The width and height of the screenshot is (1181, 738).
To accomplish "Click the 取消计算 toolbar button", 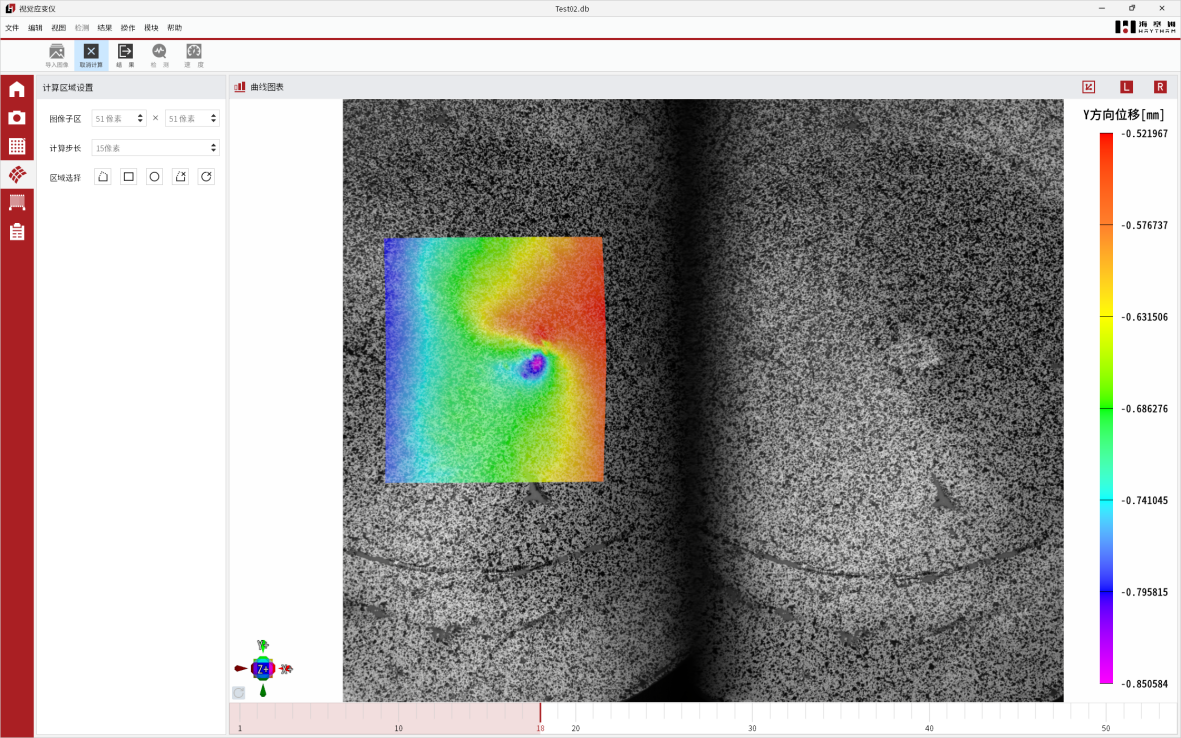I will point(91,55).
